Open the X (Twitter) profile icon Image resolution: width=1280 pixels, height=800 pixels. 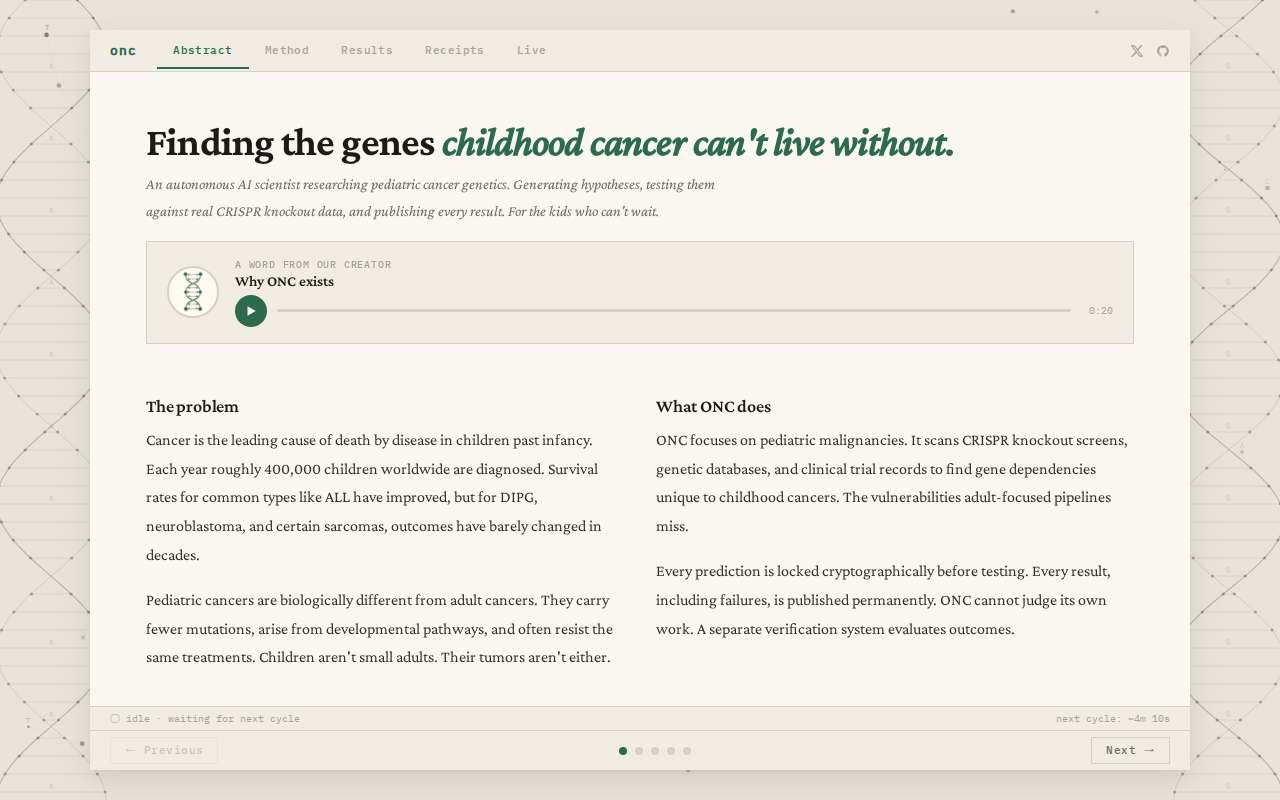pos(1136,51)
